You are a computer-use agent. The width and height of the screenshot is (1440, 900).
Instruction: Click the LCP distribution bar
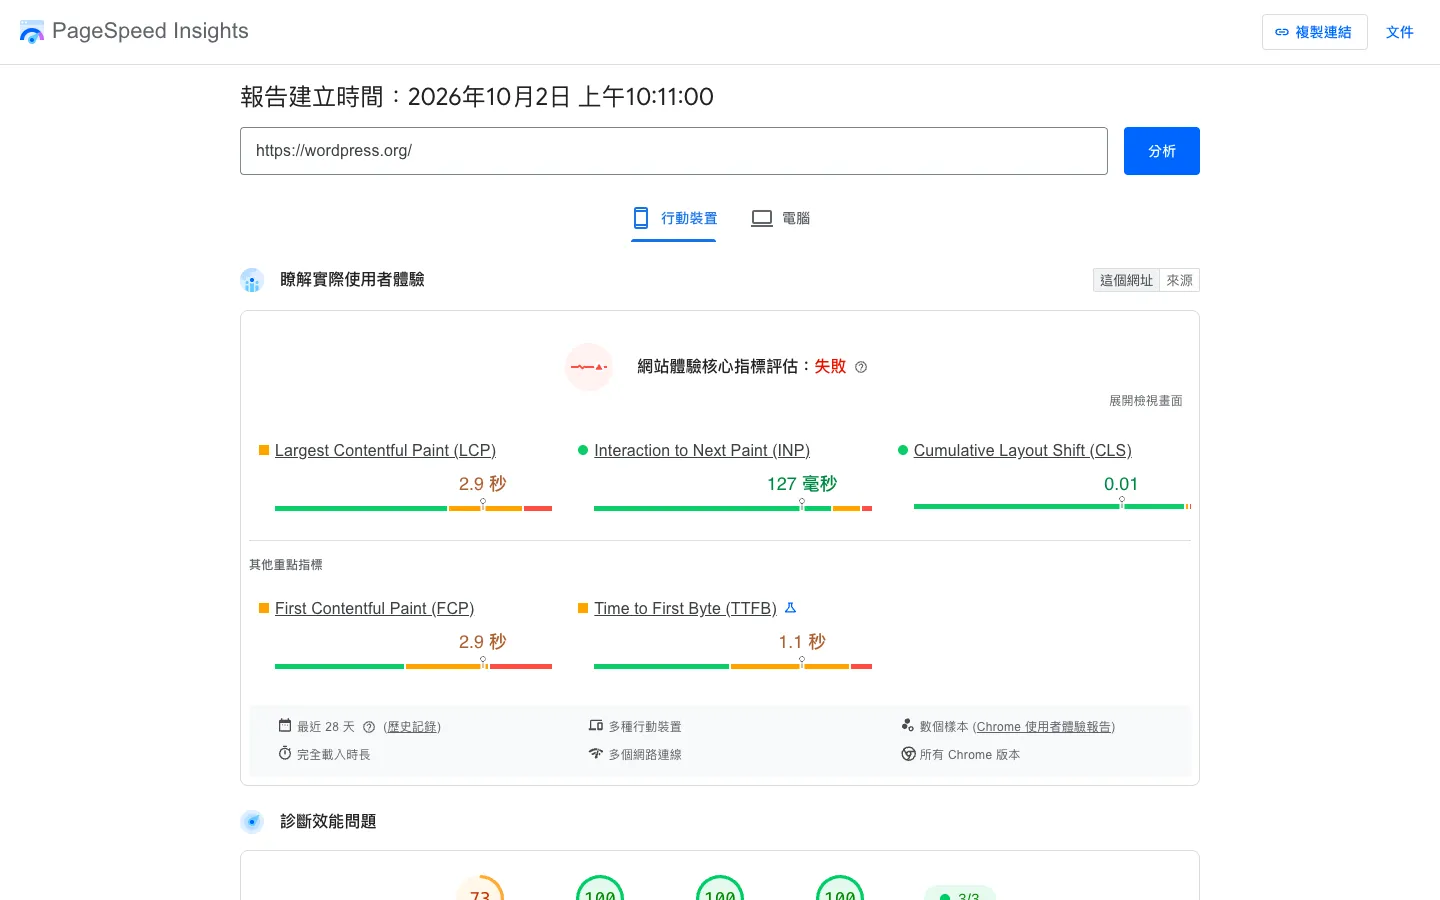coord(413,508)
